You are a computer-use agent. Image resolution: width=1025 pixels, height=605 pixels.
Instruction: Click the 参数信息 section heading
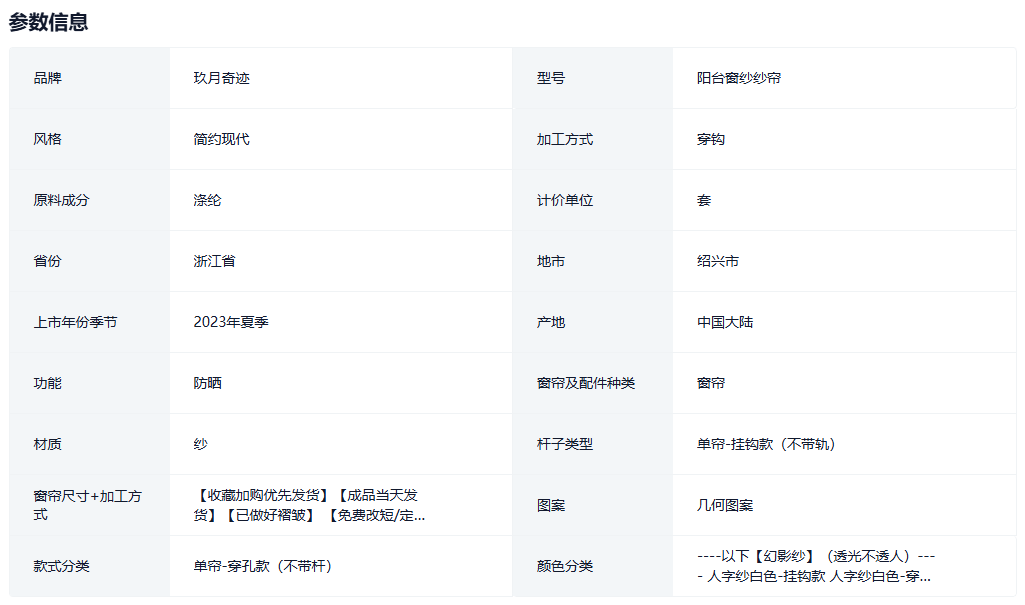(x=49, y=22)
